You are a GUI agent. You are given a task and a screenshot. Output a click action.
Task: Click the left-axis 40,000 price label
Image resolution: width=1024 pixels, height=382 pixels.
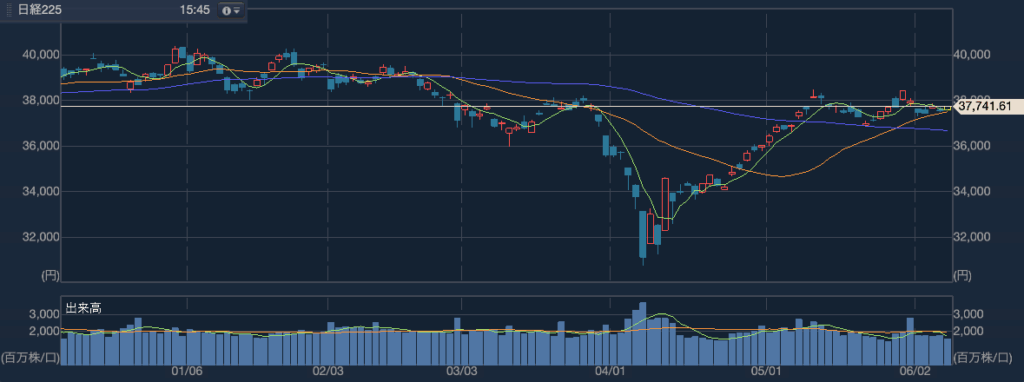coord(40,55)
